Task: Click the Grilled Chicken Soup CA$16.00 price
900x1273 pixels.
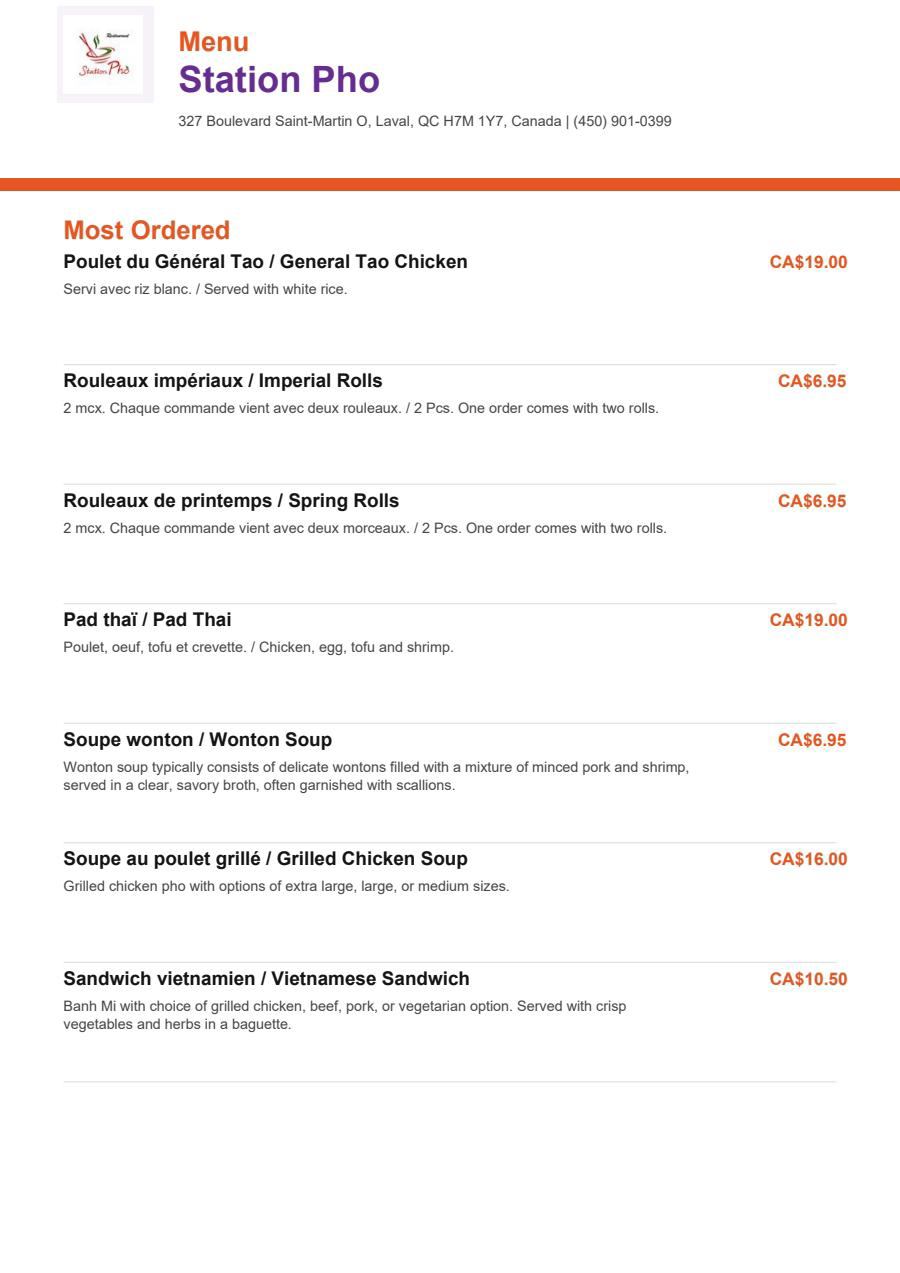Action: pyautogui.click(x=808, y=859)
